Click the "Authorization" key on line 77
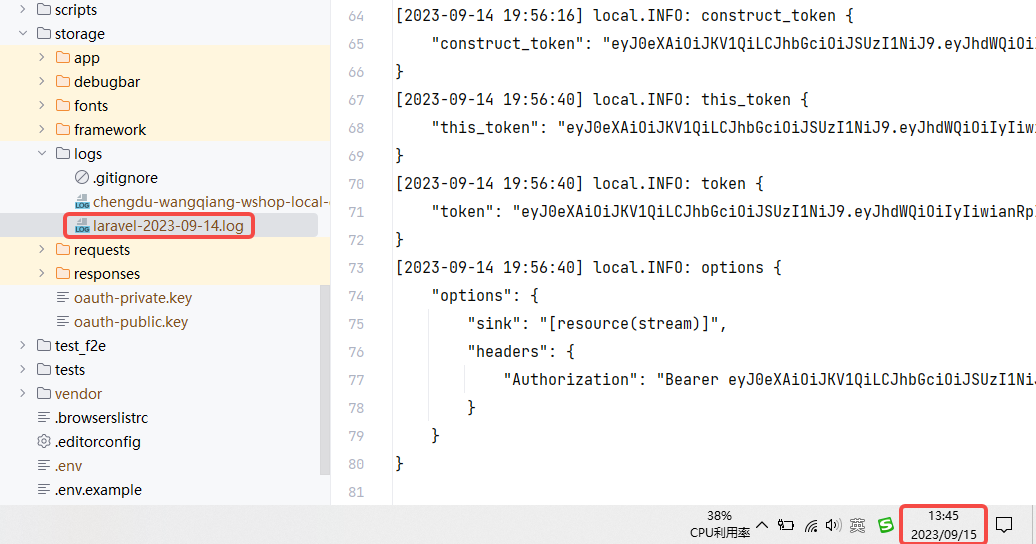 tap(570, 379)
